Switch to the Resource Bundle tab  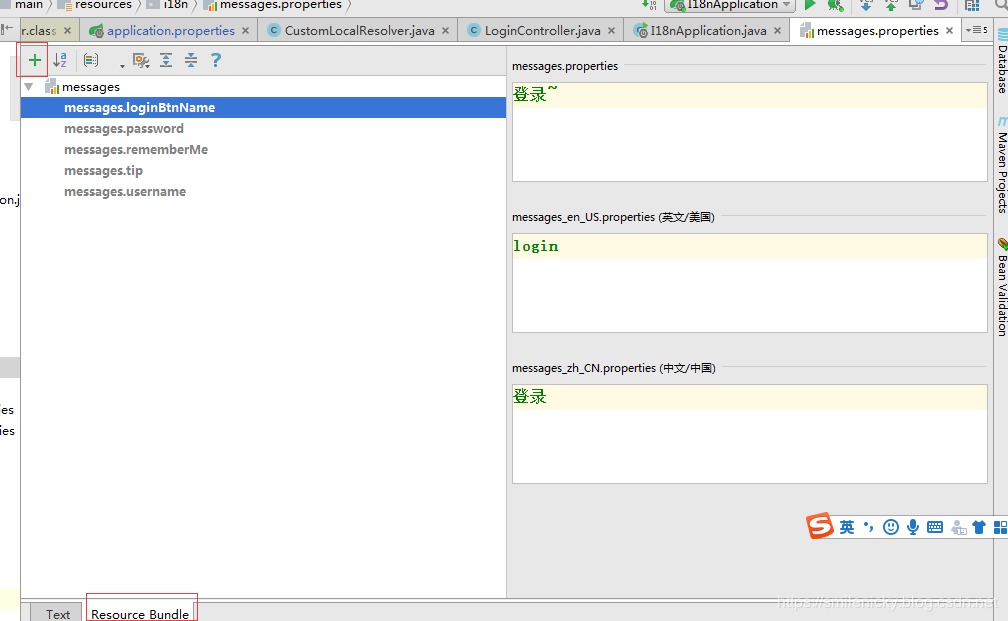[140, 614]
